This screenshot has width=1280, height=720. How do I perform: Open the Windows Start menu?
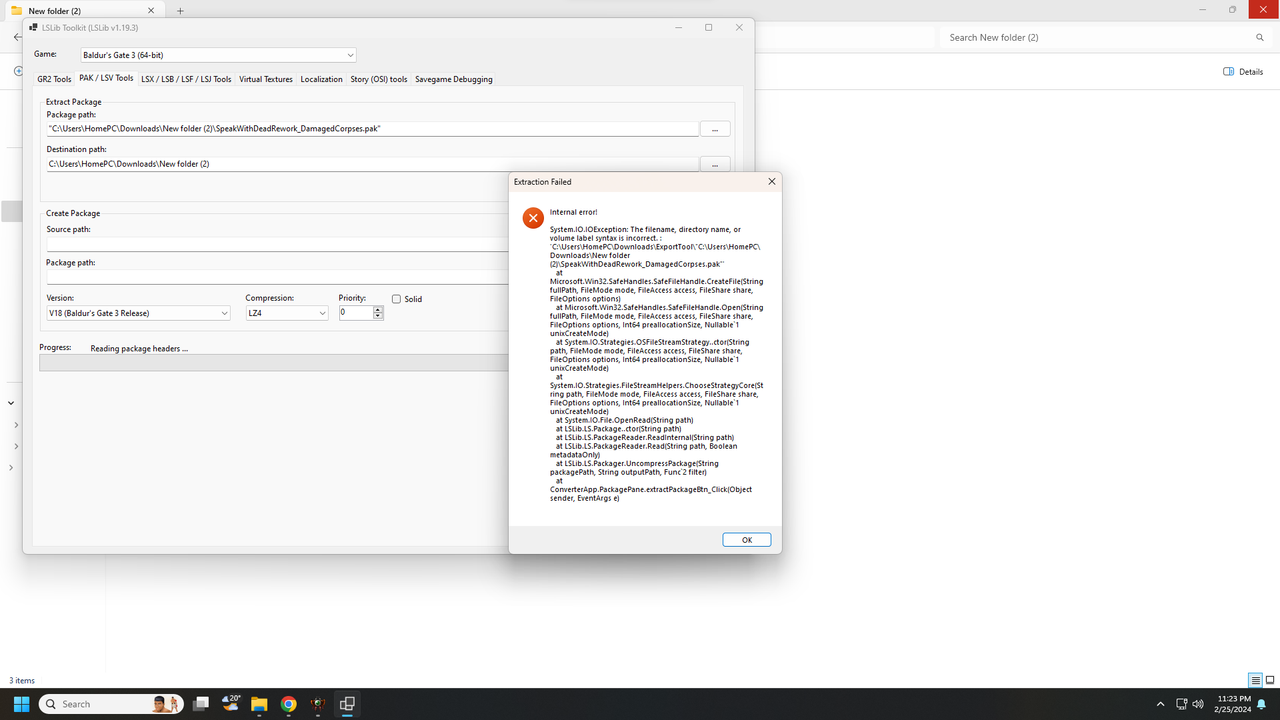click(x=21, y=704)
